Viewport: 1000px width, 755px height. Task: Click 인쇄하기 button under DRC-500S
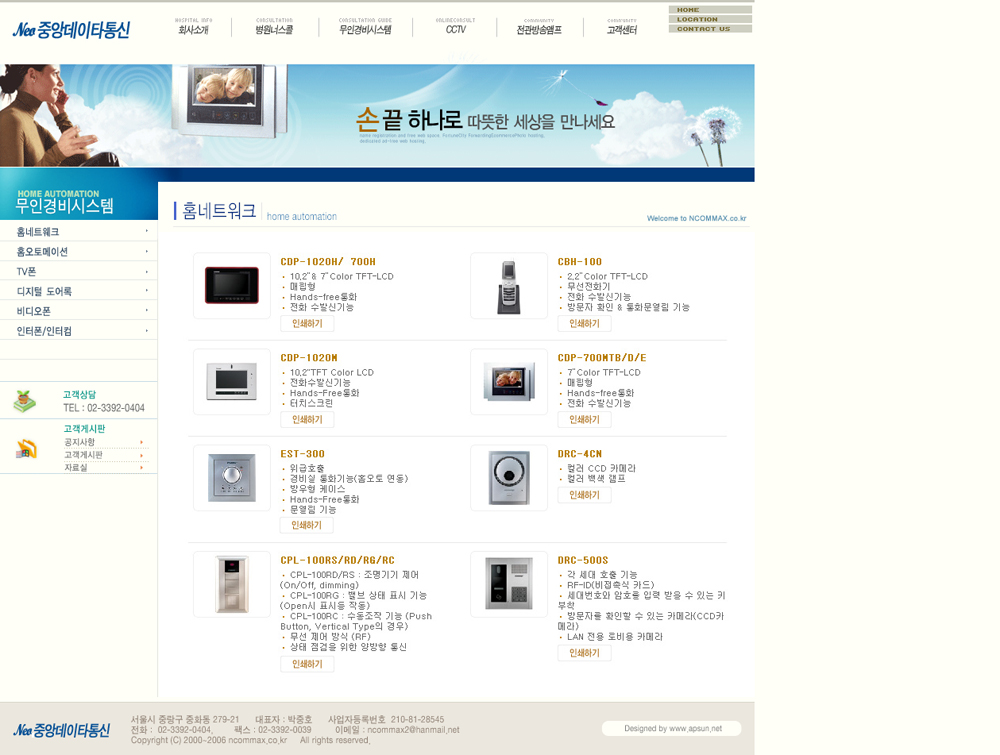[584, 653]
